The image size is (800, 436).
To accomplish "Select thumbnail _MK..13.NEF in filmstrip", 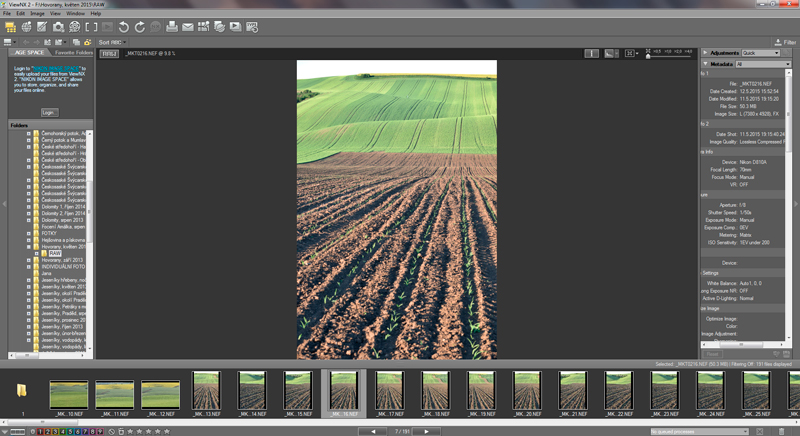I will 207,394.
